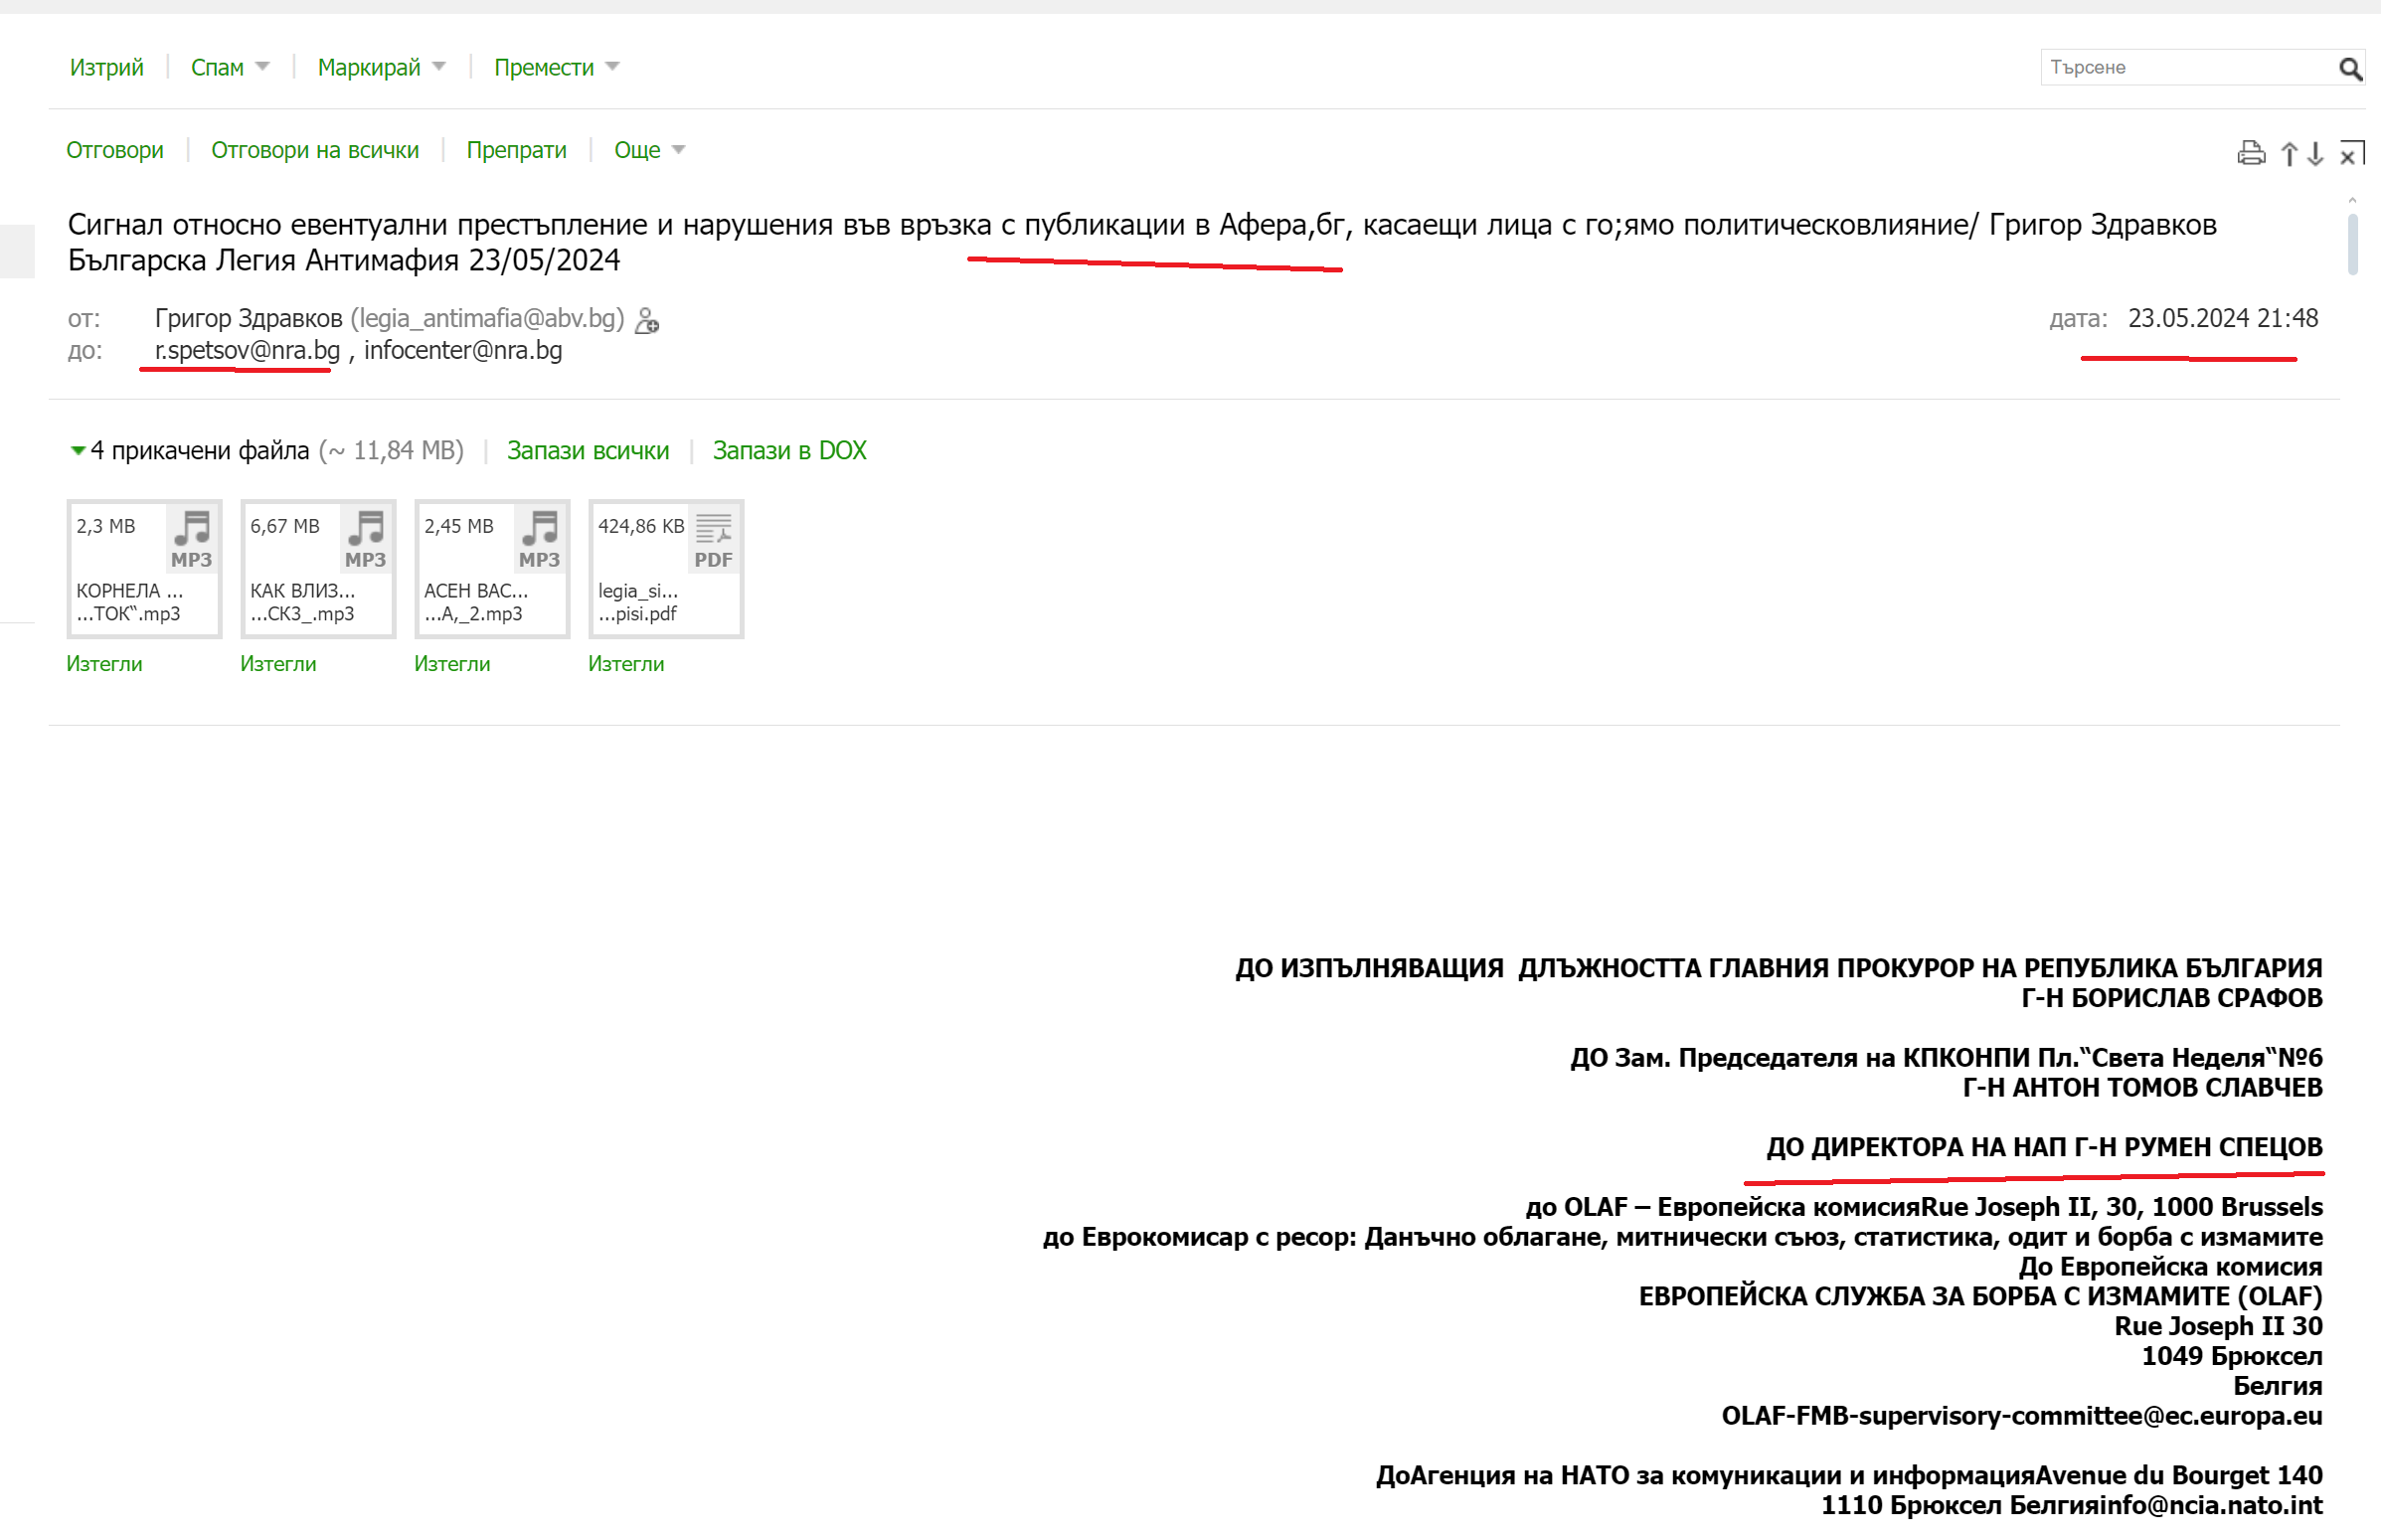Screen dimensions: 2381x1540
Task: Expand the Спам dropdown arrow
Action: (262, 67)
